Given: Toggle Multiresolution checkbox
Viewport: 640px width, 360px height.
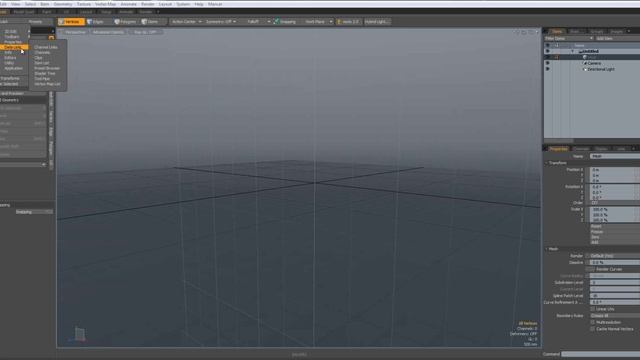Looking at the screenshot, I should [592, 322].
